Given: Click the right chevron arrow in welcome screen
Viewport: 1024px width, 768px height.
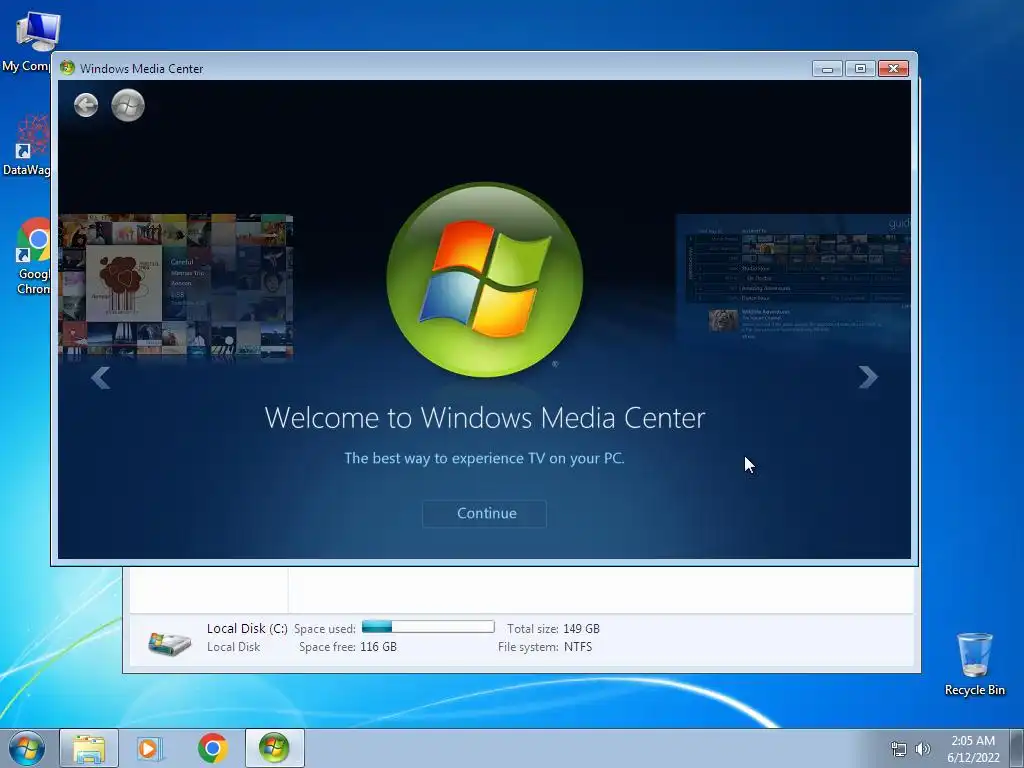Looking at the screenshot, I should coord(868,377).
